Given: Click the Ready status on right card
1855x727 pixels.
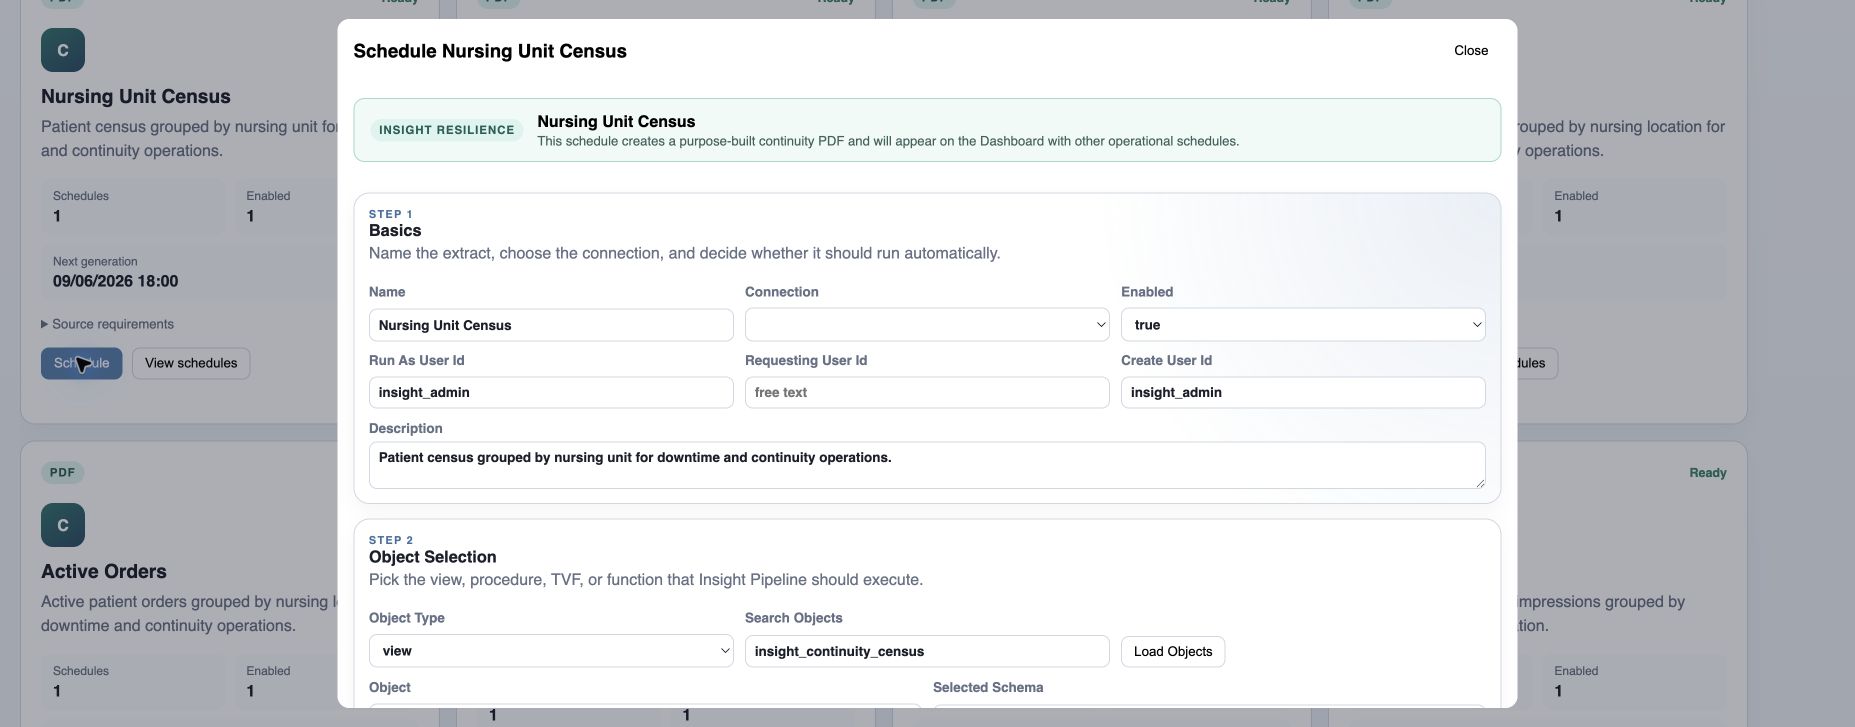Looking at the screenshot, I should coord(1707,473).
